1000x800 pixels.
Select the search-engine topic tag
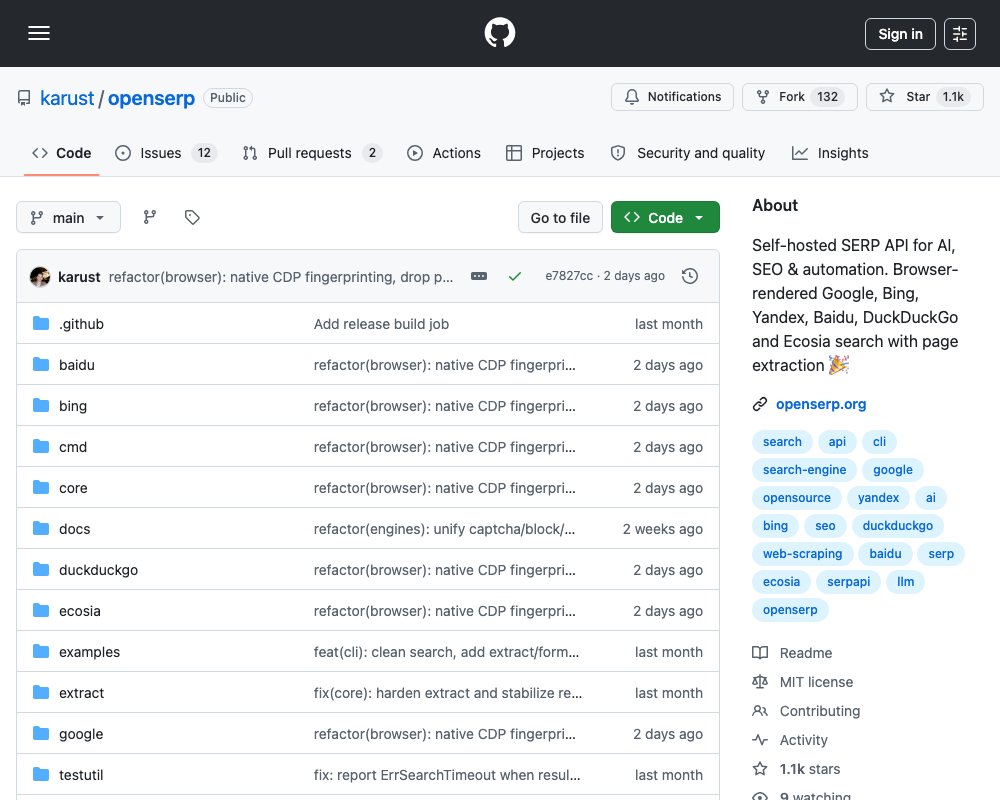[804, 470]
